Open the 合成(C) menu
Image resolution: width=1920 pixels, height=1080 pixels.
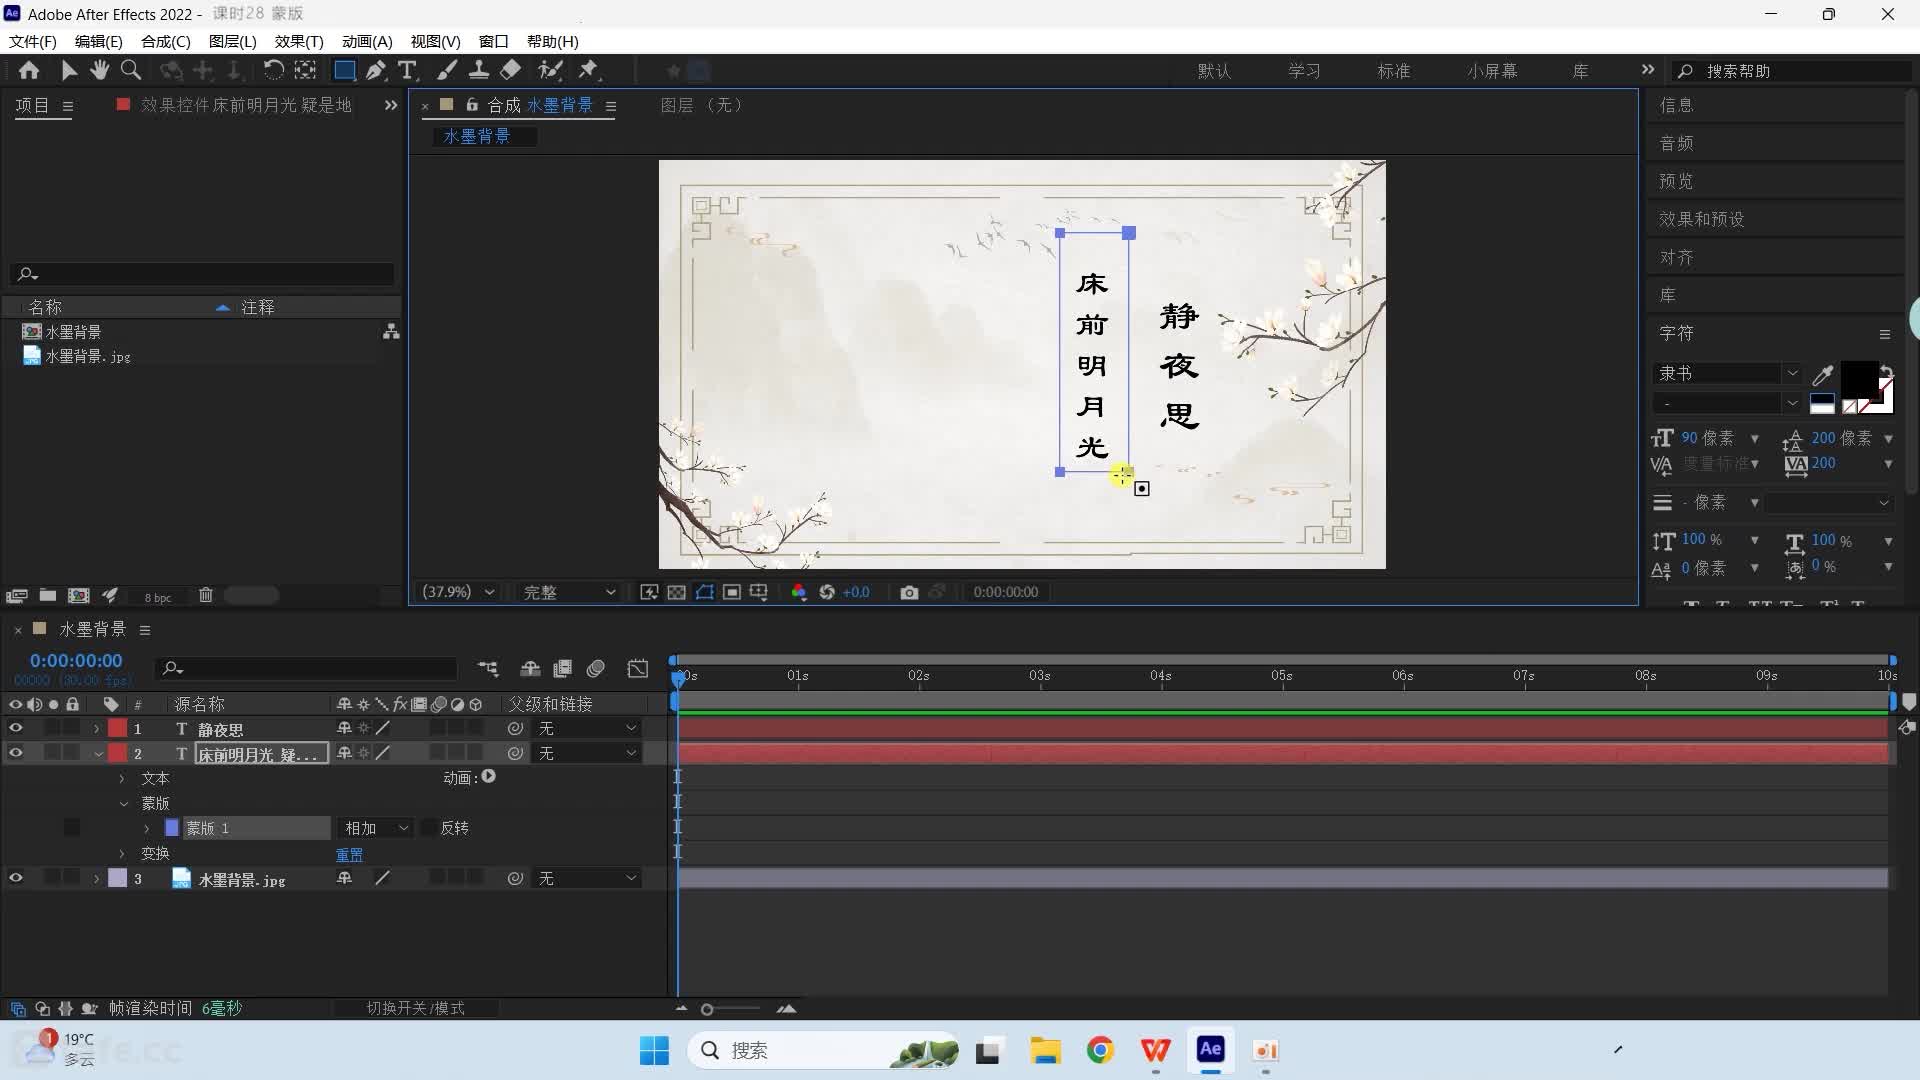click(x=166, y=41)
